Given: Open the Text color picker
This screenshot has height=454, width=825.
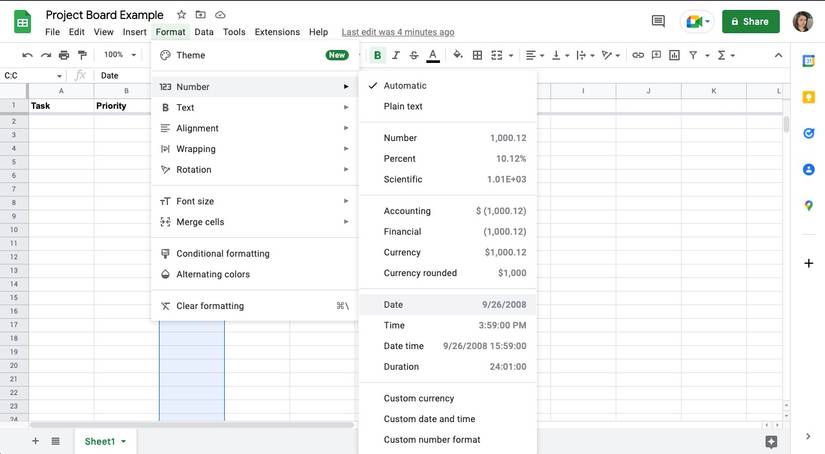Looking at the screenshot, I should click(x=432, y=56).
